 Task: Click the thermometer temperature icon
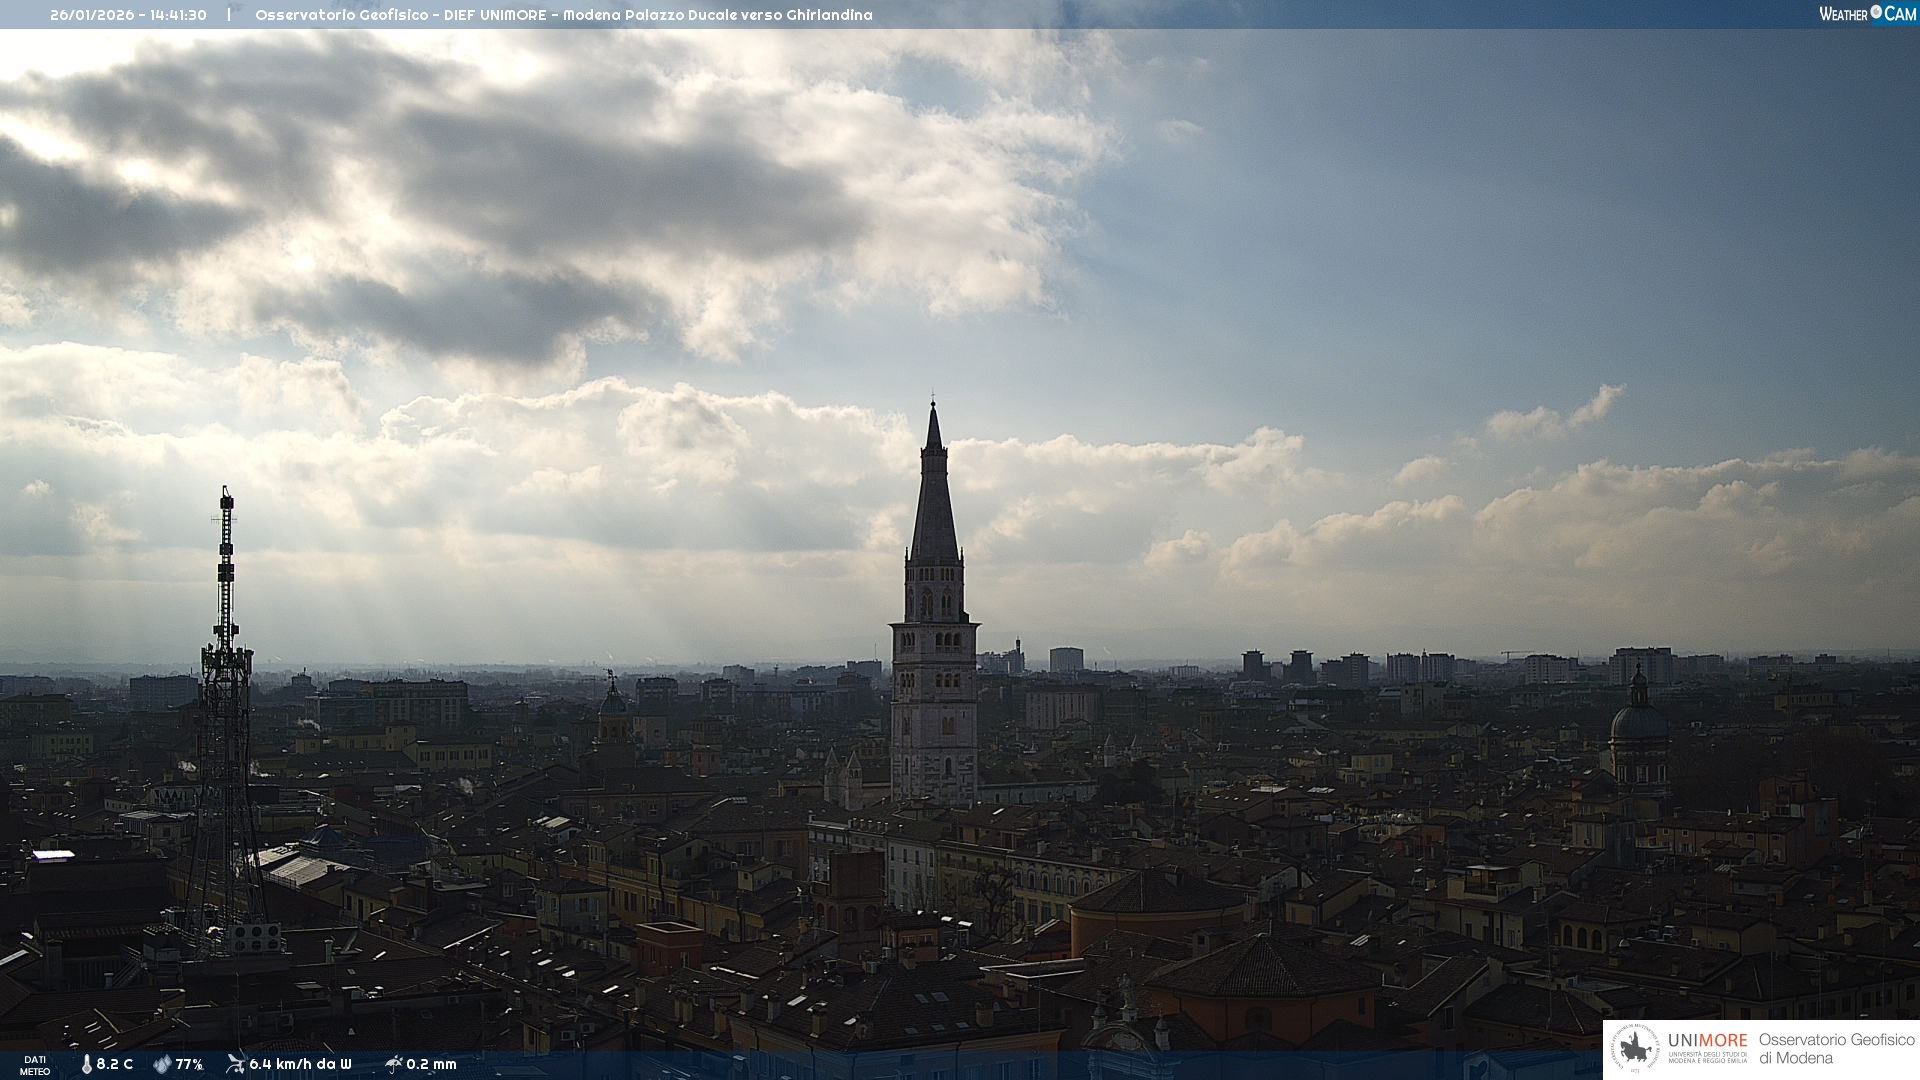87,1065
